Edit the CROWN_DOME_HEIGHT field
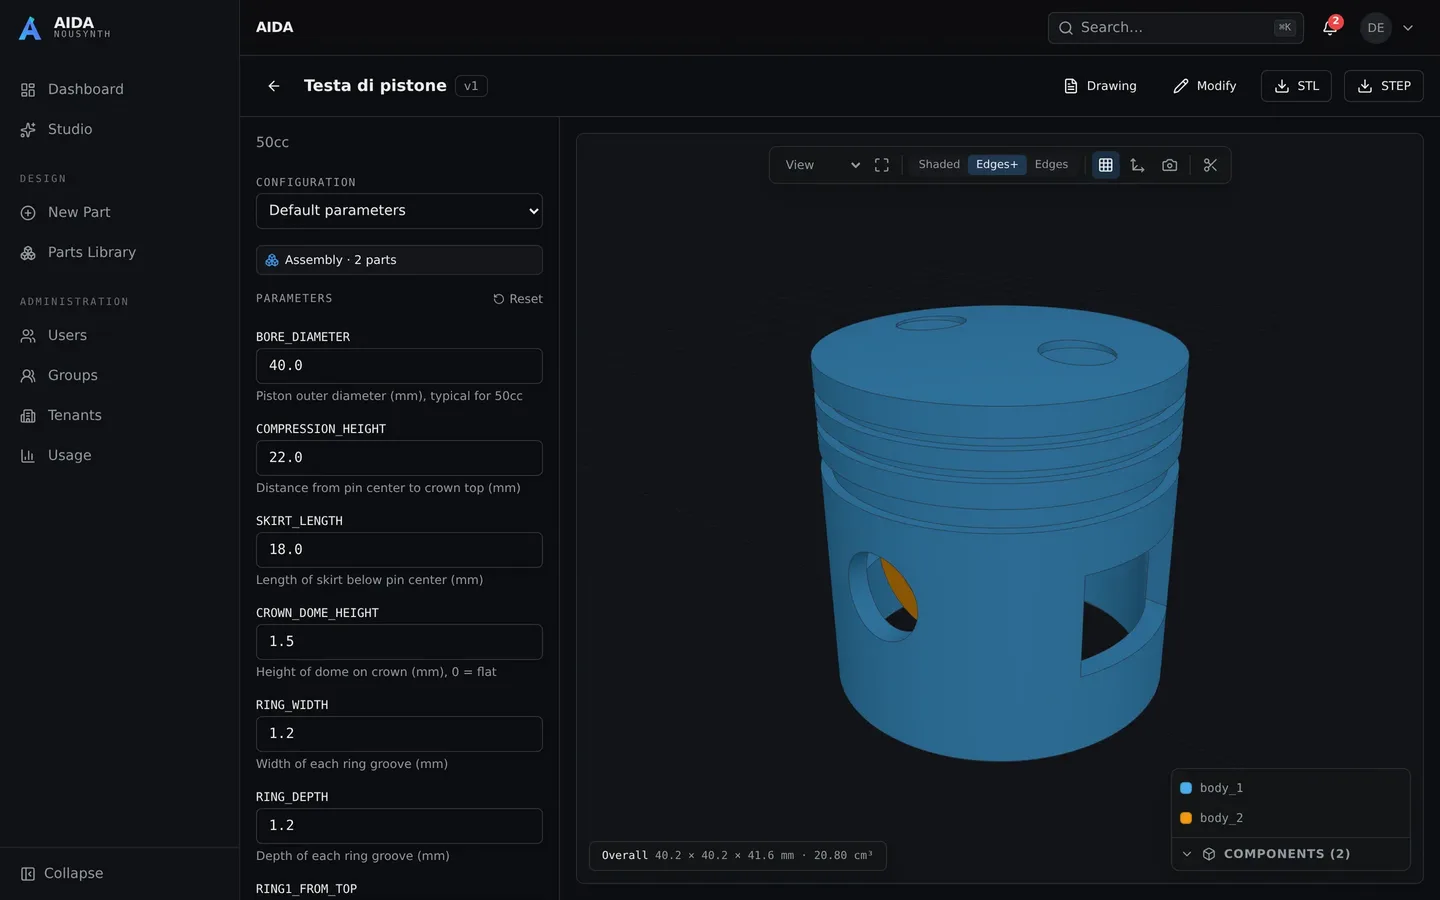1440x900 pixels. click(399, 642)
